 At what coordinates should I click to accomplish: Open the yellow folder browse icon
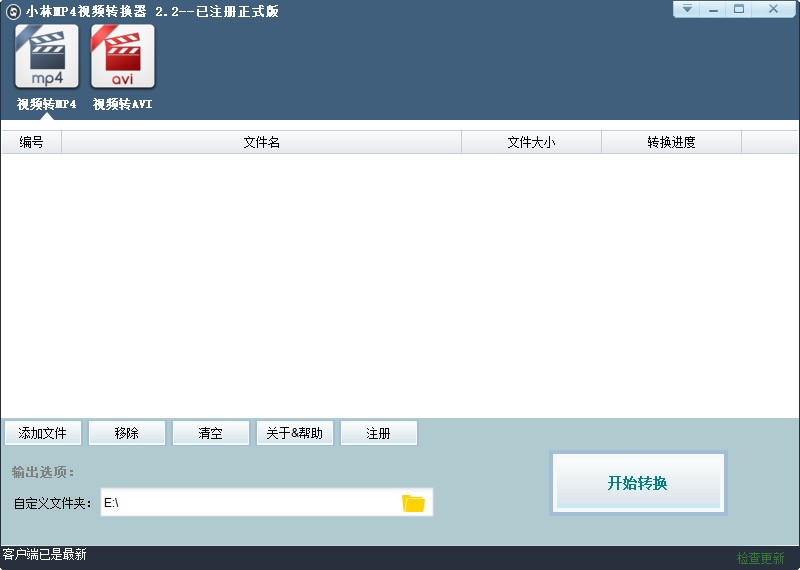[x=413, y=503]
